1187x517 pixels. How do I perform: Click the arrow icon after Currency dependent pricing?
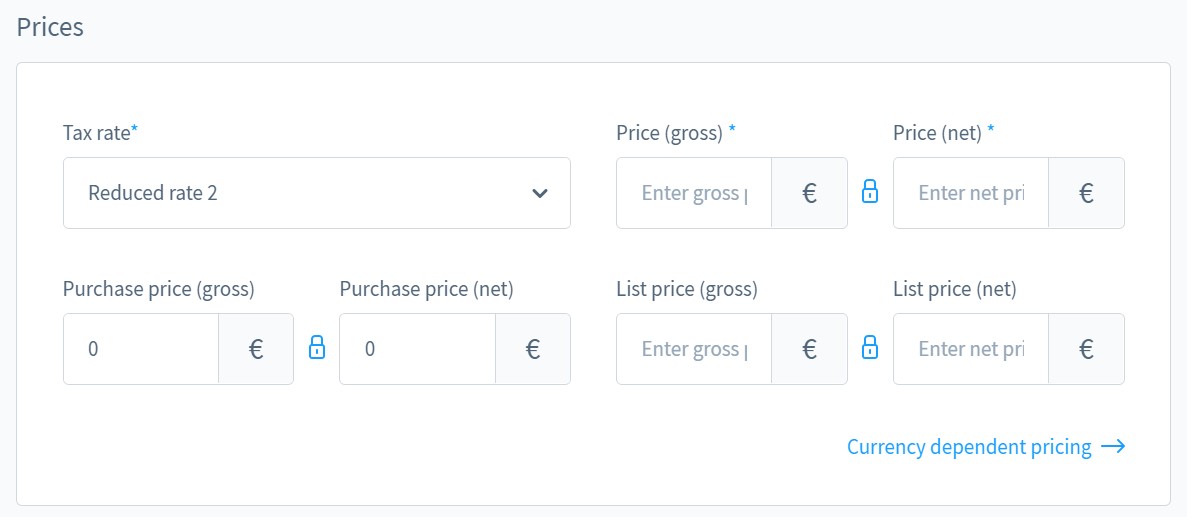(x=1113, y=447)
